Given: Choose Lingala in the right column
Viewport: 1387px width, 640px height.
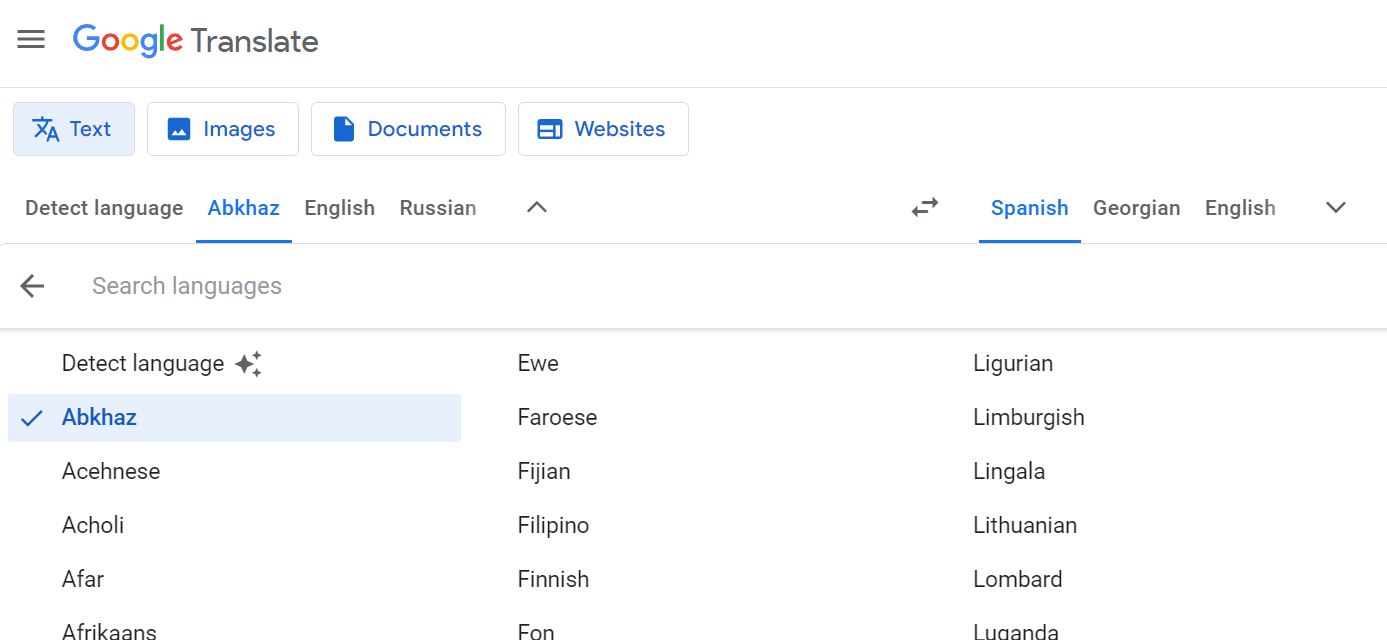Looking at the screenshot, I should [1008, 470].
